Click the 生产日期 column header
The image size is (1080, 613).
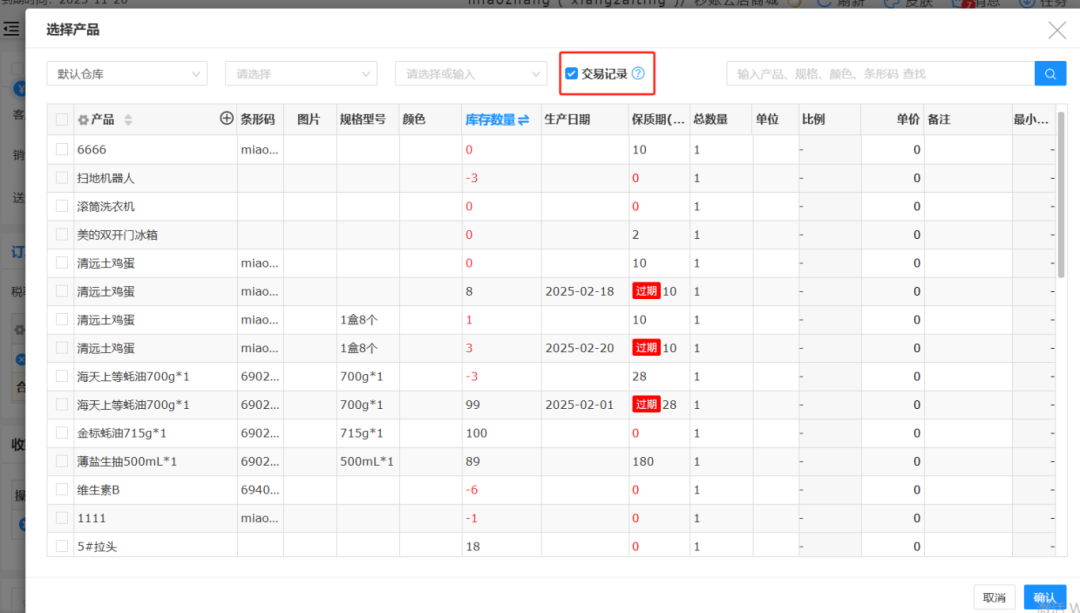point(567,119)
